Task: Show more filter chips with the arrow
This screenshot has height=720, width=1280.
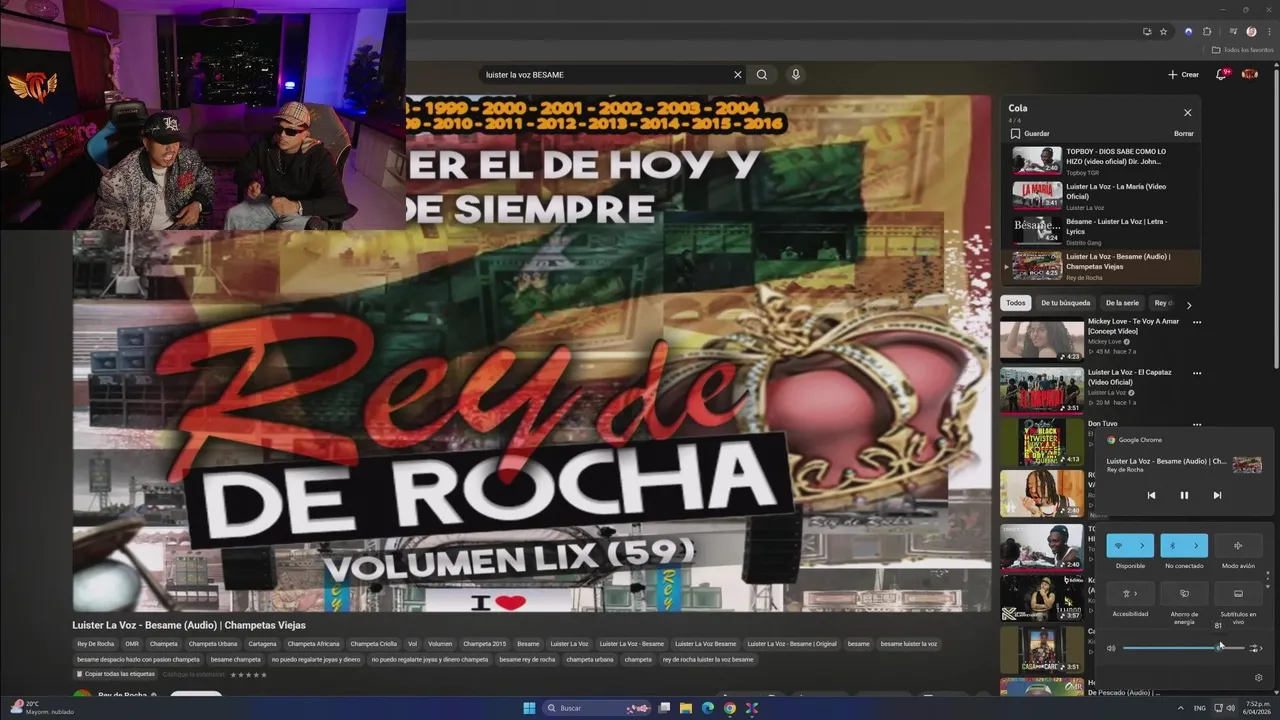Action: (x=1189, y=304)
